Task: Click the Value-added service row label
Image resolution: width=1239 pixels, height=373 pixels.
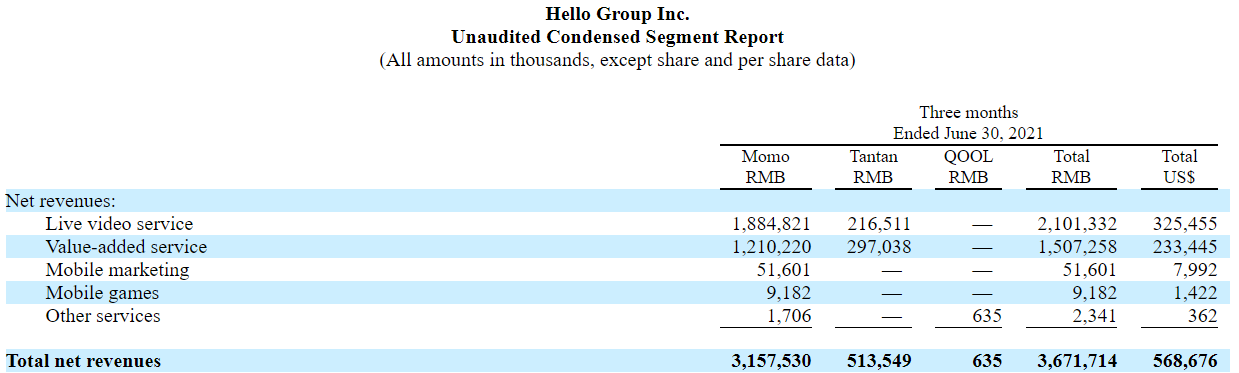Action: [x=126, y=246]
